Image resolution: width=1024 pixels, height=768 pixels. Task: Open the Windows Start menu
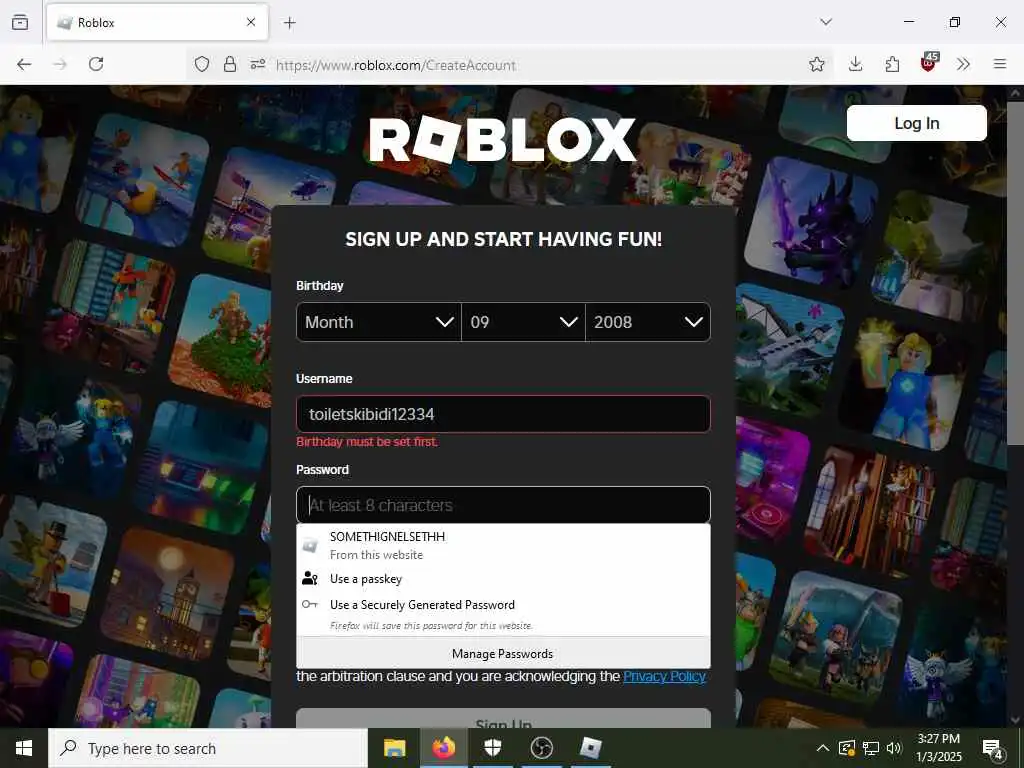click(24, 748)
